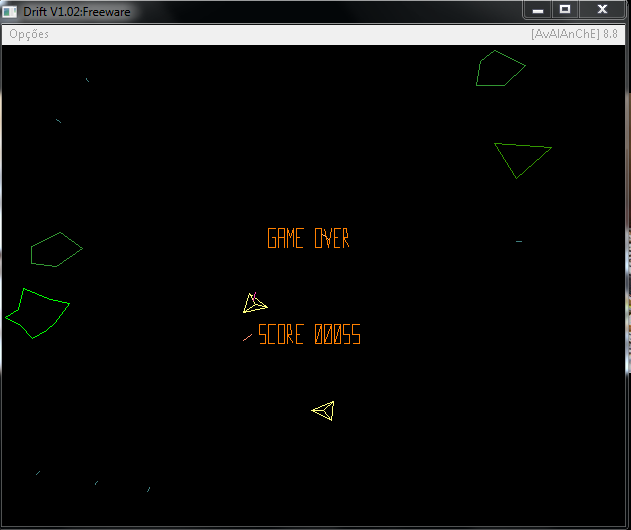The image size is (631, 530).
Task: Minimize the Drift window
Action: pyautogui.click(x=538, y=10)
